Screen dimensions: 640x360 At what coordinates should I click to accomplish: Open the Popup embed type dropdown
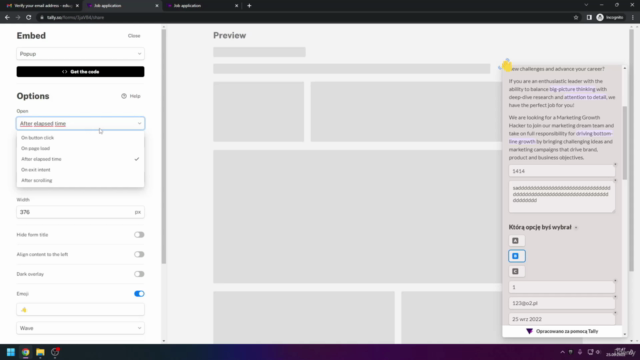[x=80, y=54]
